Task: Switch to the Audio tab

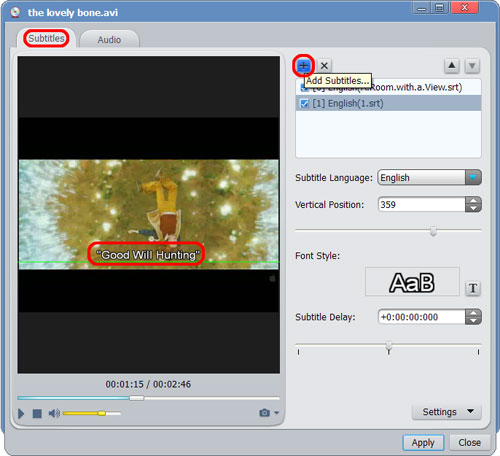Action: [x=109, y=39]
